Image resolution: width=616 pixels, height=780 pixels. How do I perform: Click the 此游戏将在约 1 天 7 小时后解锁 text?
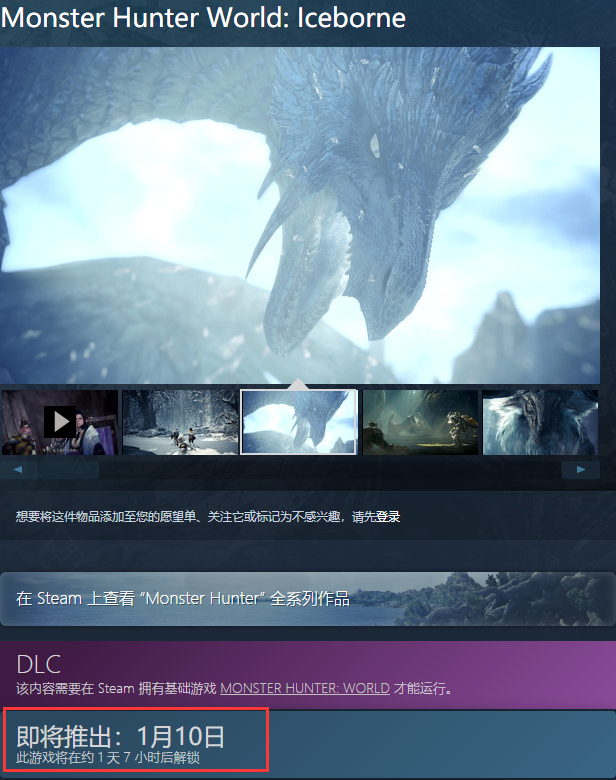coord(108,758)
